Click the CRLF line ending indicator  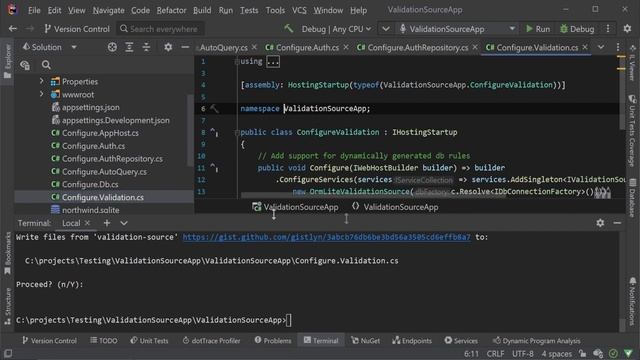click(495, 354)
